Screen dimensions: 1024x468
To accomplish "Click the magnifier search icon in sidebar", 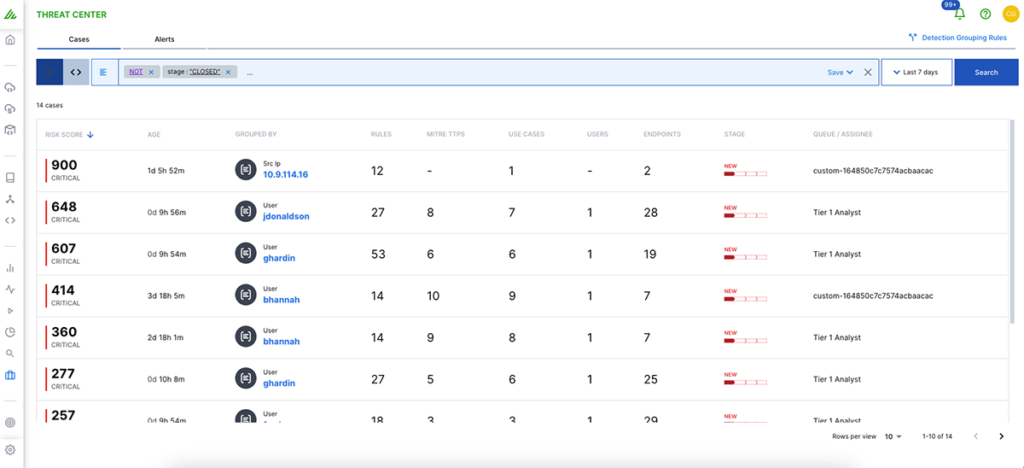I will (10, 353).
